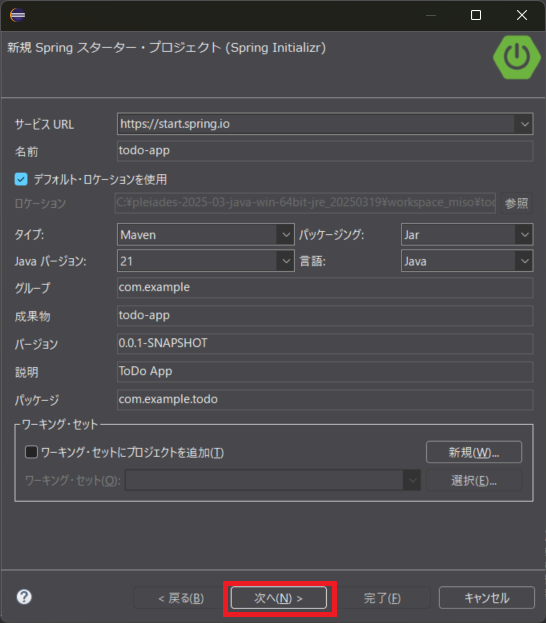546x623 pixels.
Task: Open the 言語 Java dropdown
Action: pyautogui.click(x=524, y=261)
